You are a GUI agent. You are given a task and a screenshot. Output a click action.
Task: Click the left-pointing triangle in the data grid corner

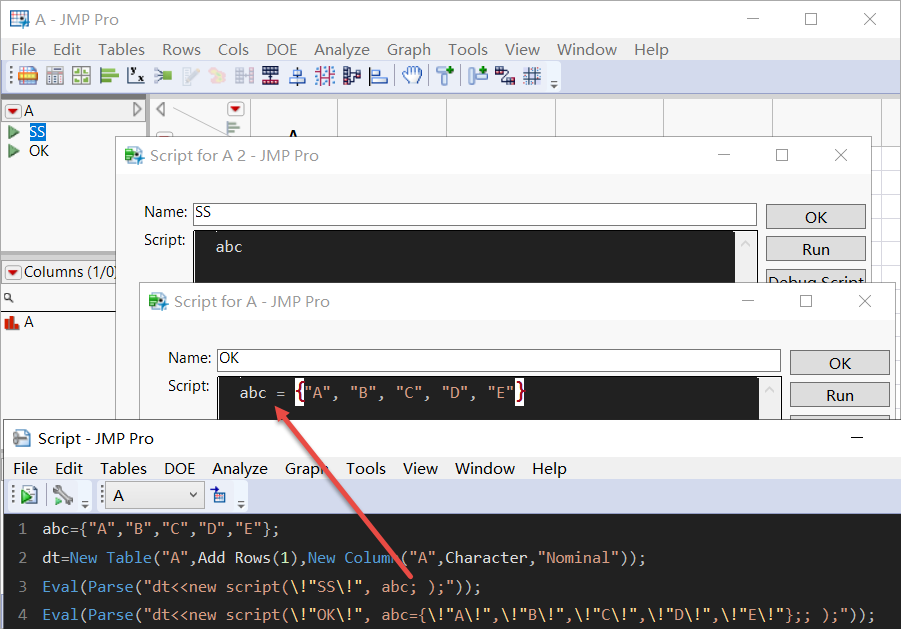tap(161, 109)
